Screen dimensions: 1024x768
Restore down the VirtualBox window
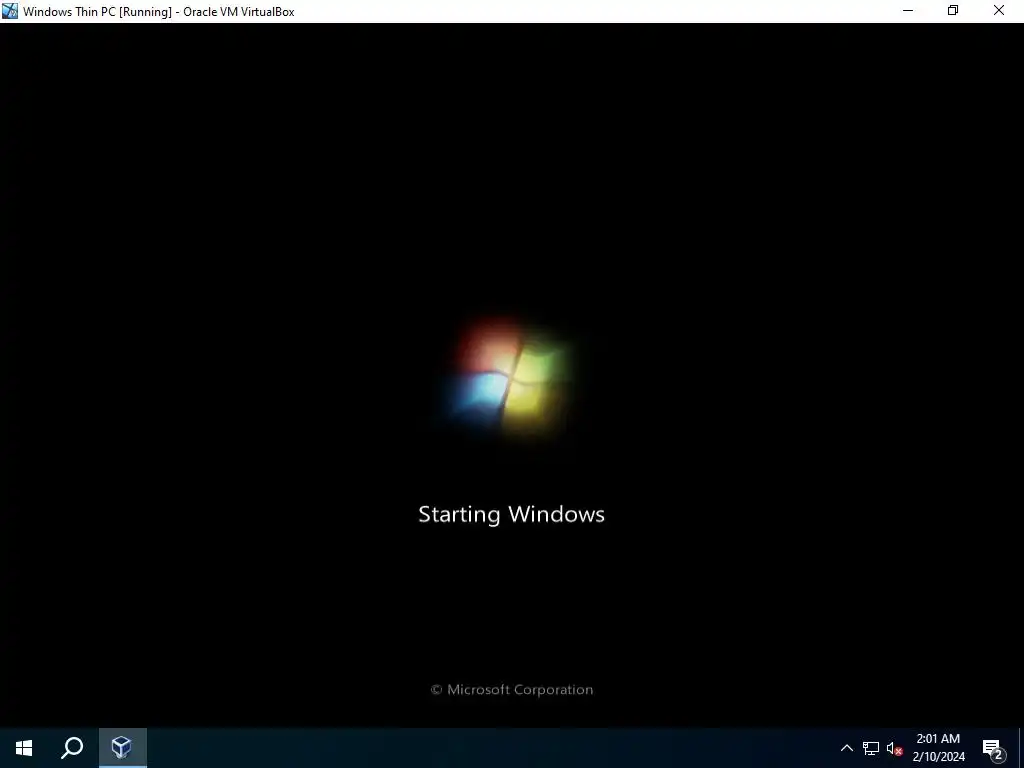click(x=953, y=11)
